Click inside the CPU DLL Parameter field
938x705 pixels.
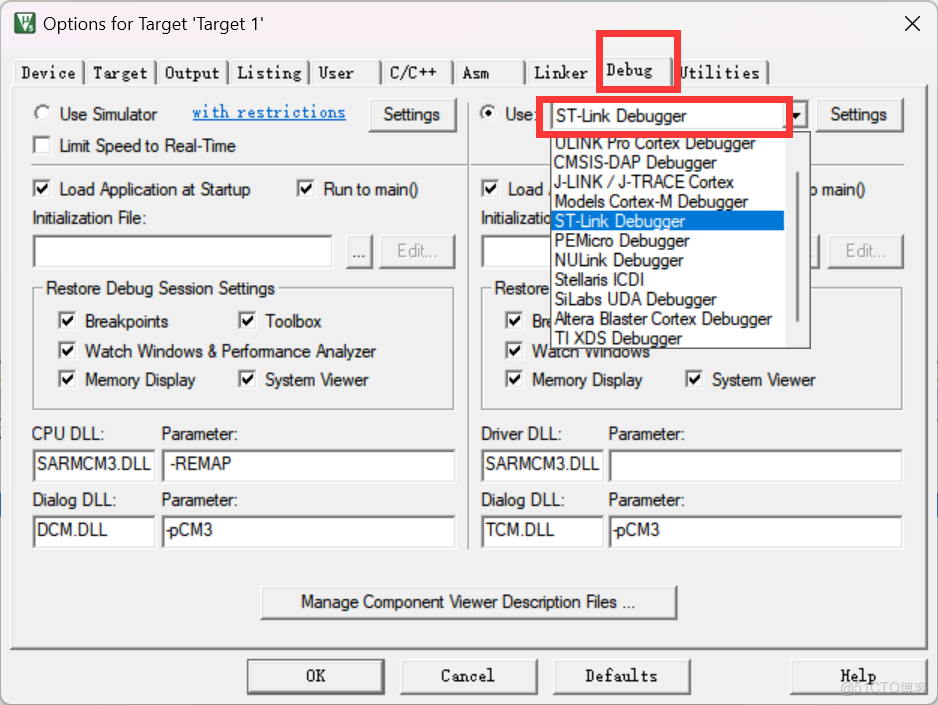(x=308, y=466)
